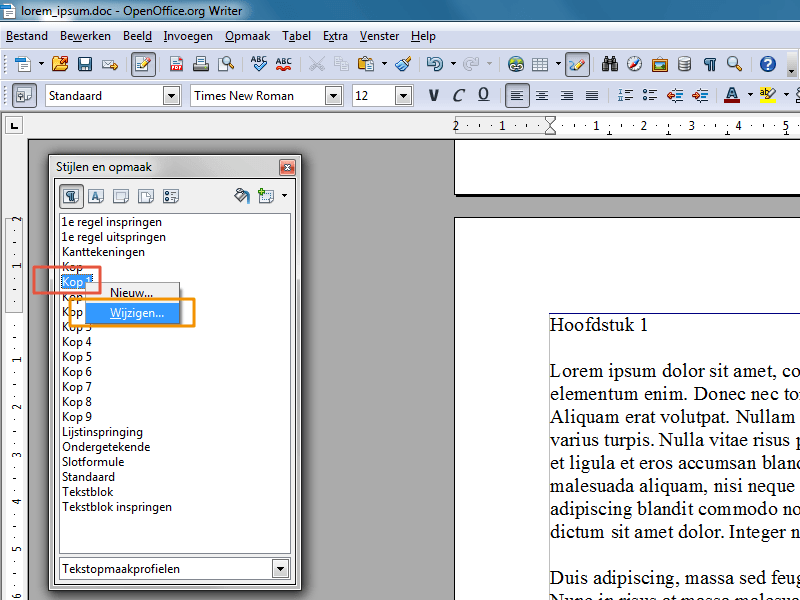
Task: Open the Bestand menu
Action: 27,36
